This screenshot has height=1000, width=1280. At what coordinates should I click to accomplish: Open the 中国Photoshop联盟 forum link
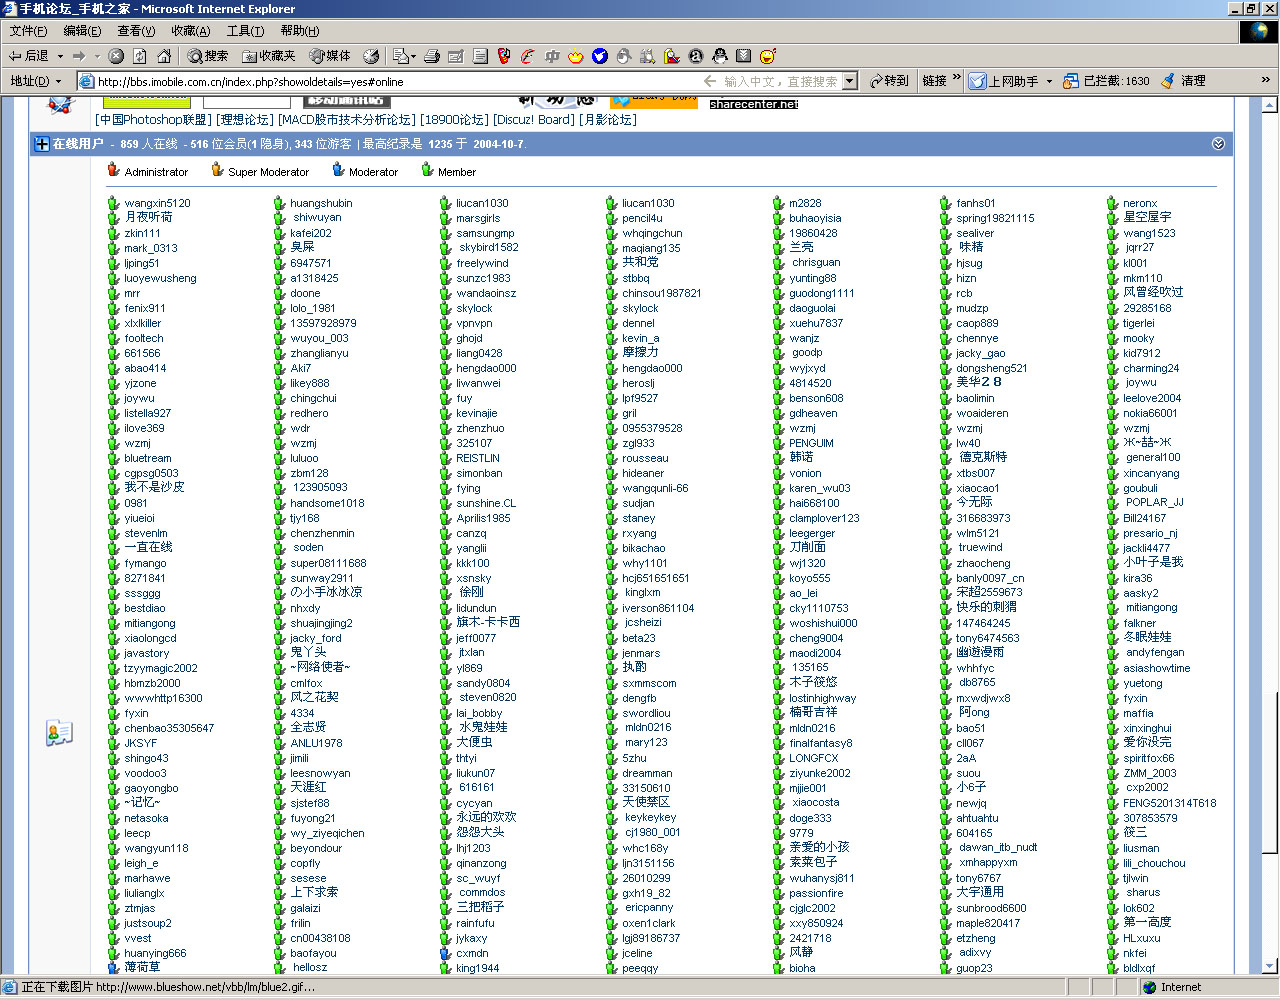153,120
